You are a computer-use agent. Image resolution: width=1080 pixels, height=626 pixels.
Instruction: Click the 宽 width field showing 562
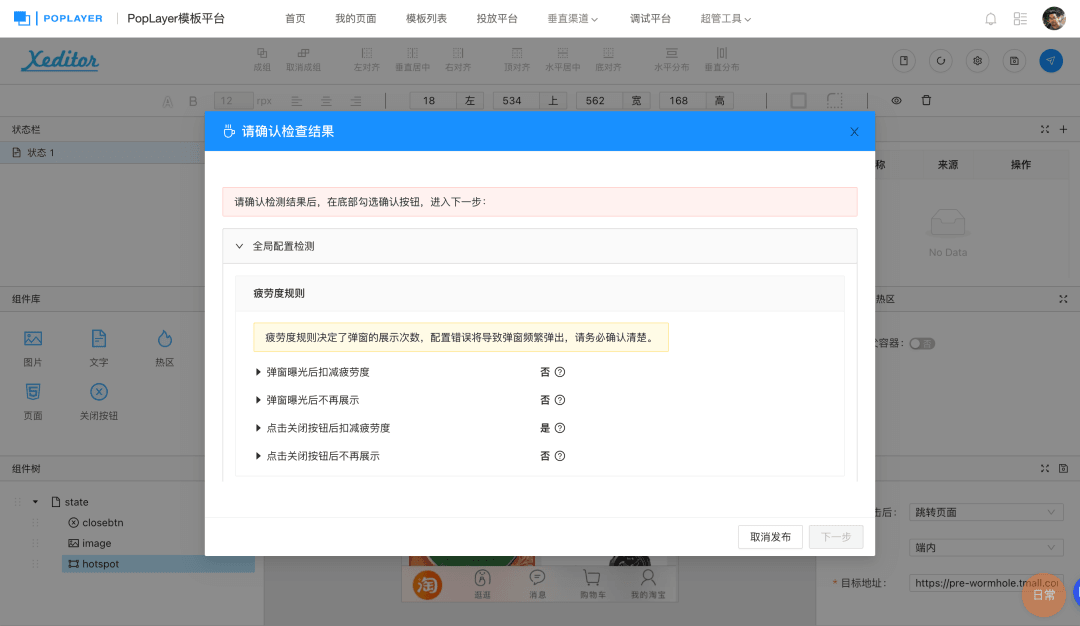click(599, 101)
